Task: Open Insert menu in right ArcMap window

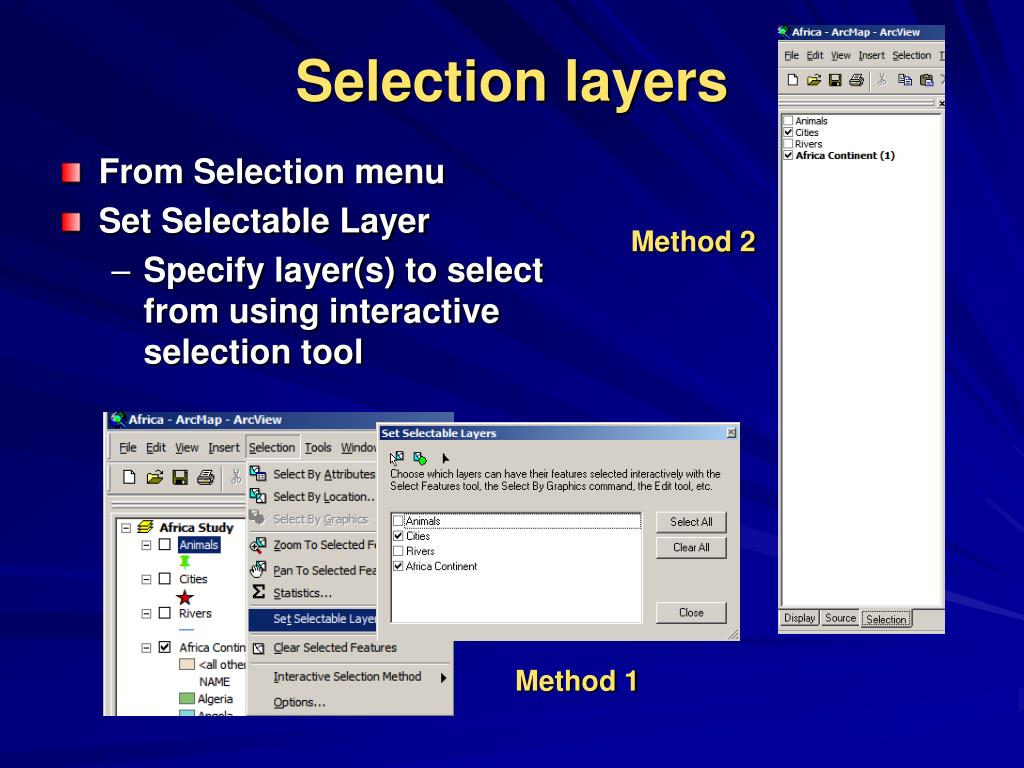Action: pyautogui.click(x=871, y=56)
